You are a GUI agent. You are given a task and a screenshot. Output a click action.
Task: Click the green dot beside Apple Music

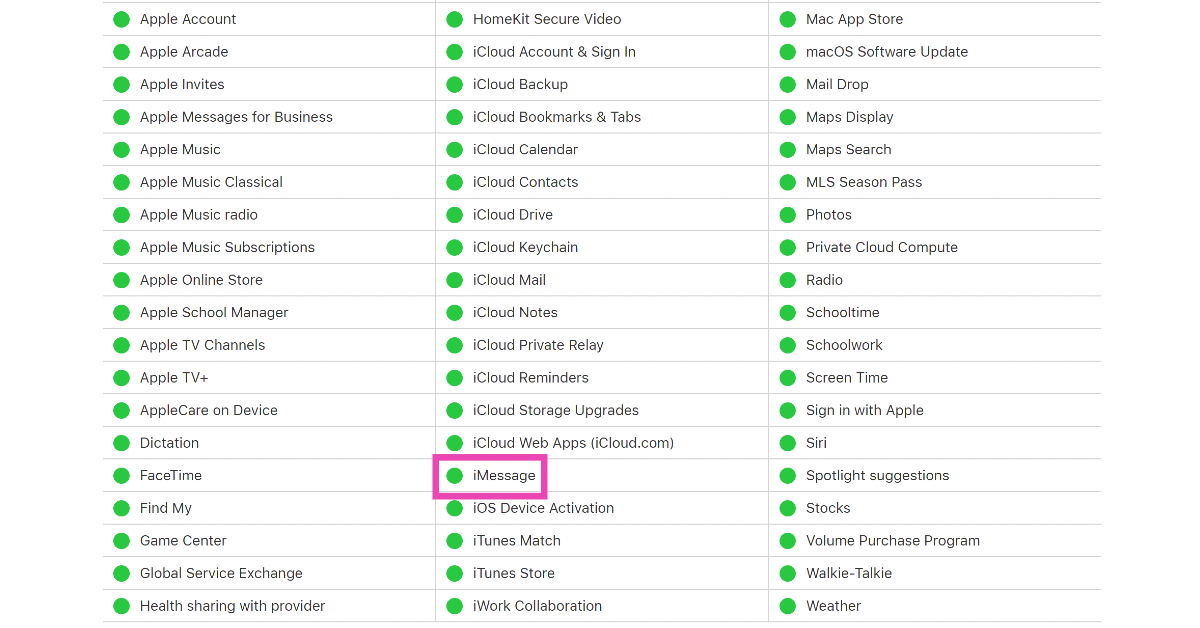click(x=121, y=150)
